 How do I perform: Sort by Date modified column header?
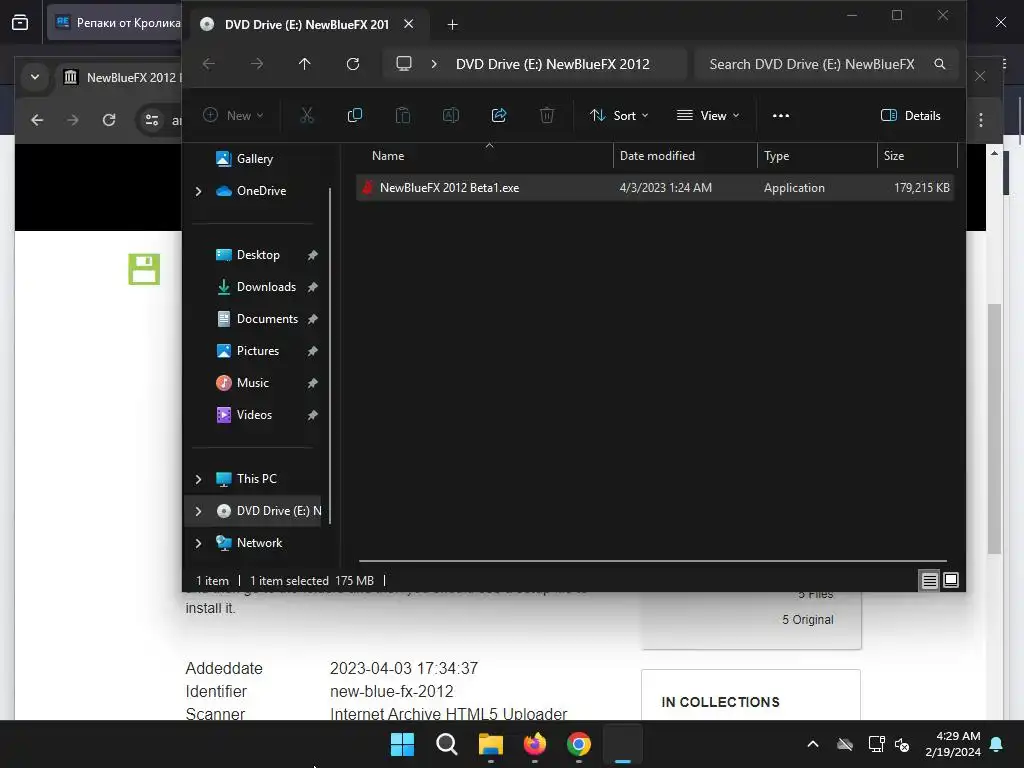point(657,156)
